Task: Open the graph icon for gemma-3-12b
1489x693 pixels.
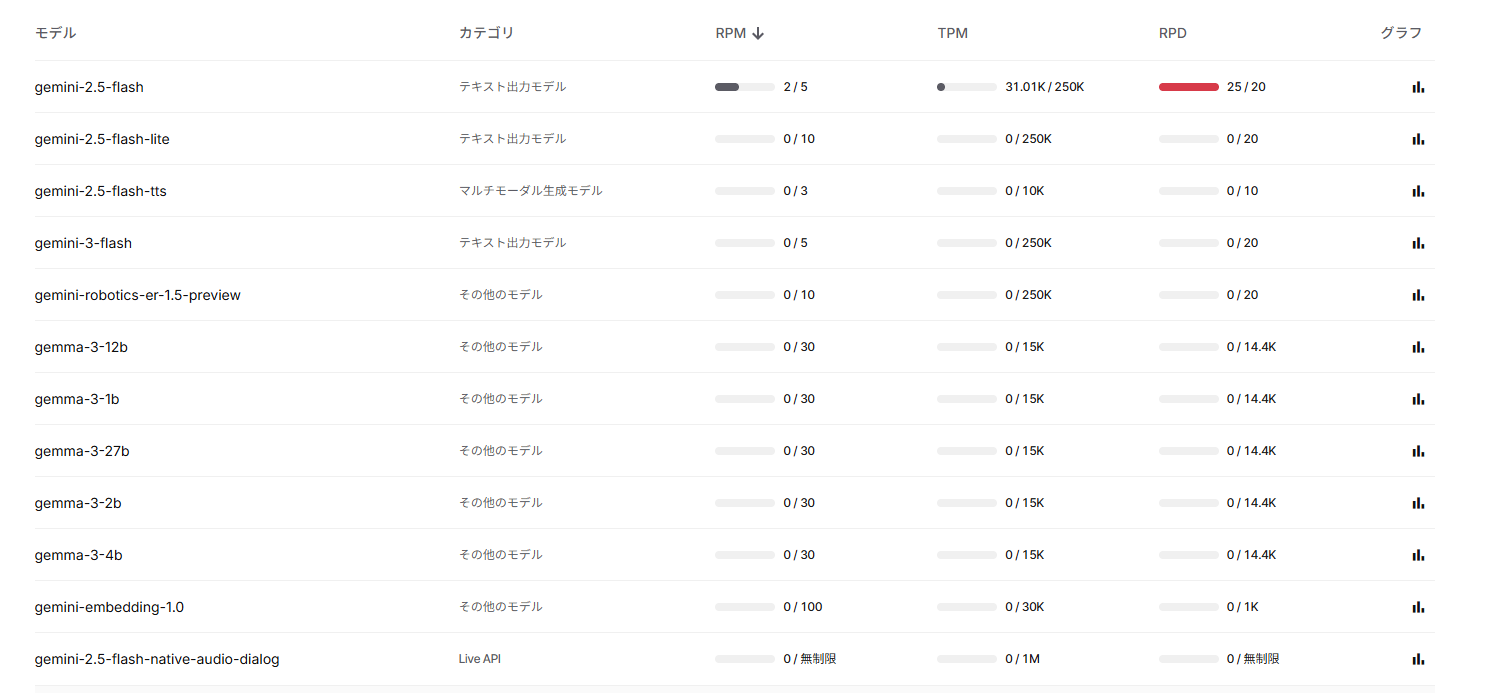Action: point(1418,347)
